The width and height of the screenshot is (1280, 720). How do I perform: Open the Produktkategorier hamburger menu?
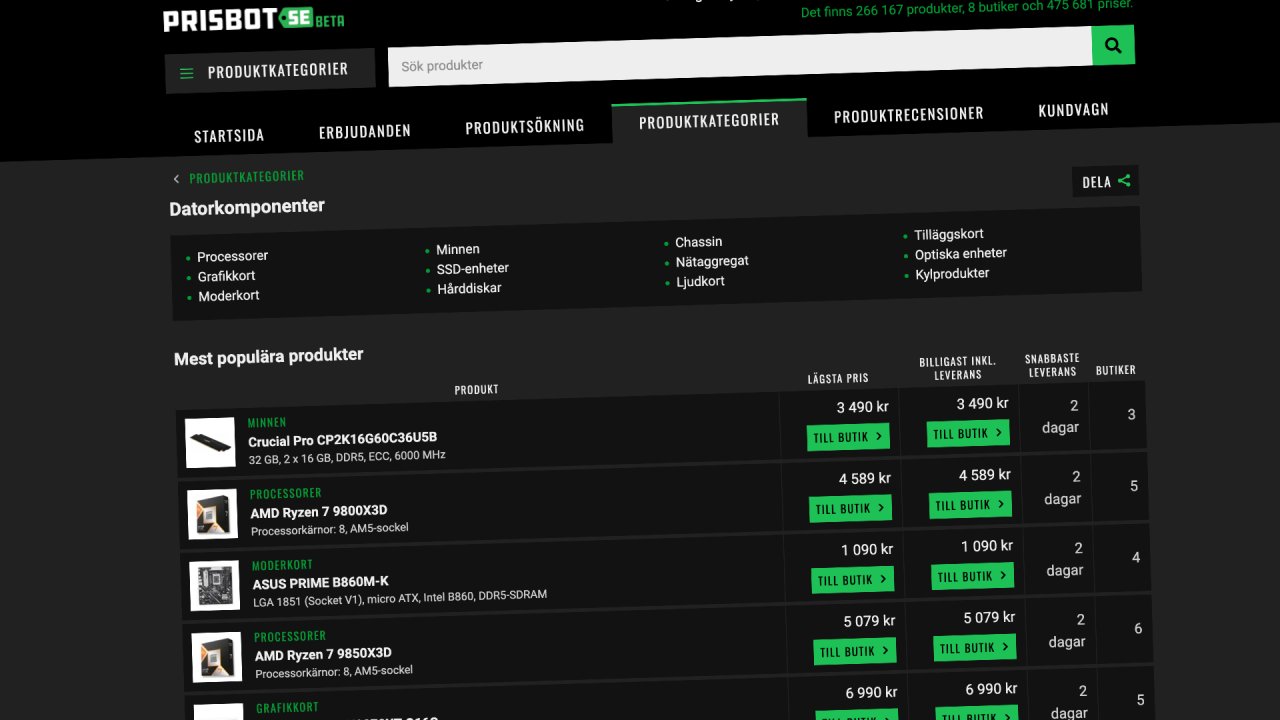tap(270, 71)
